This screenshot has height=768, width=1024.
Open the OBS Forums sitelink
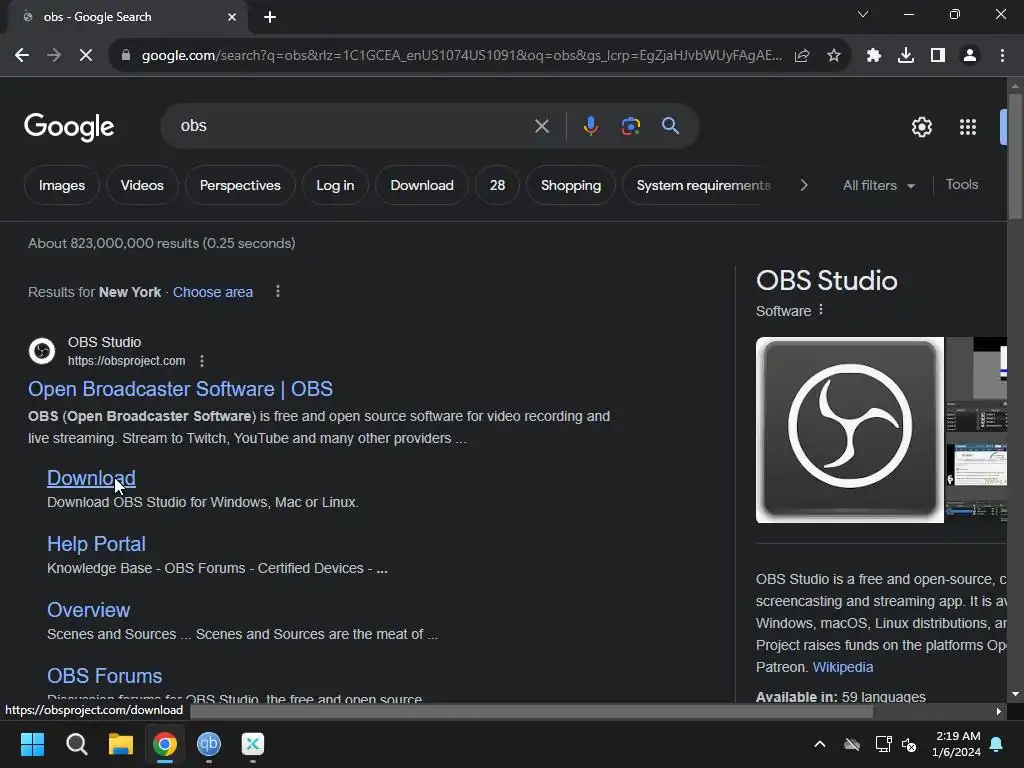(x=104, y=676)
